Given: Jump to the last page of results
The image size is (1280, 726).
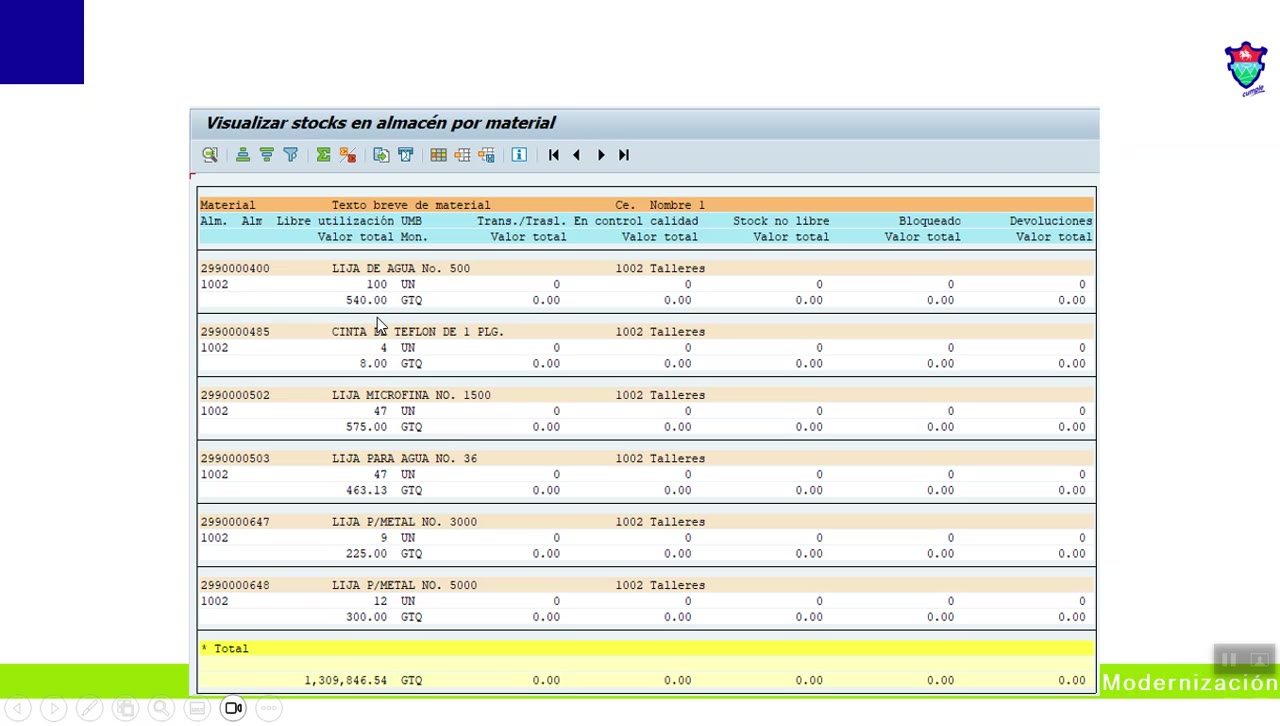Looking at the screenshot, I should coord(623,154).
